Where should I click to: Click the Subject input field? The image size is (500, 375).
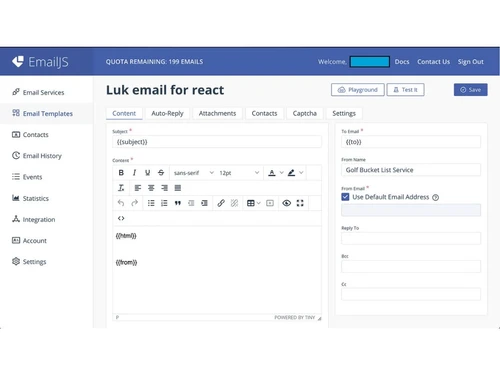click(x=217, y=142)
